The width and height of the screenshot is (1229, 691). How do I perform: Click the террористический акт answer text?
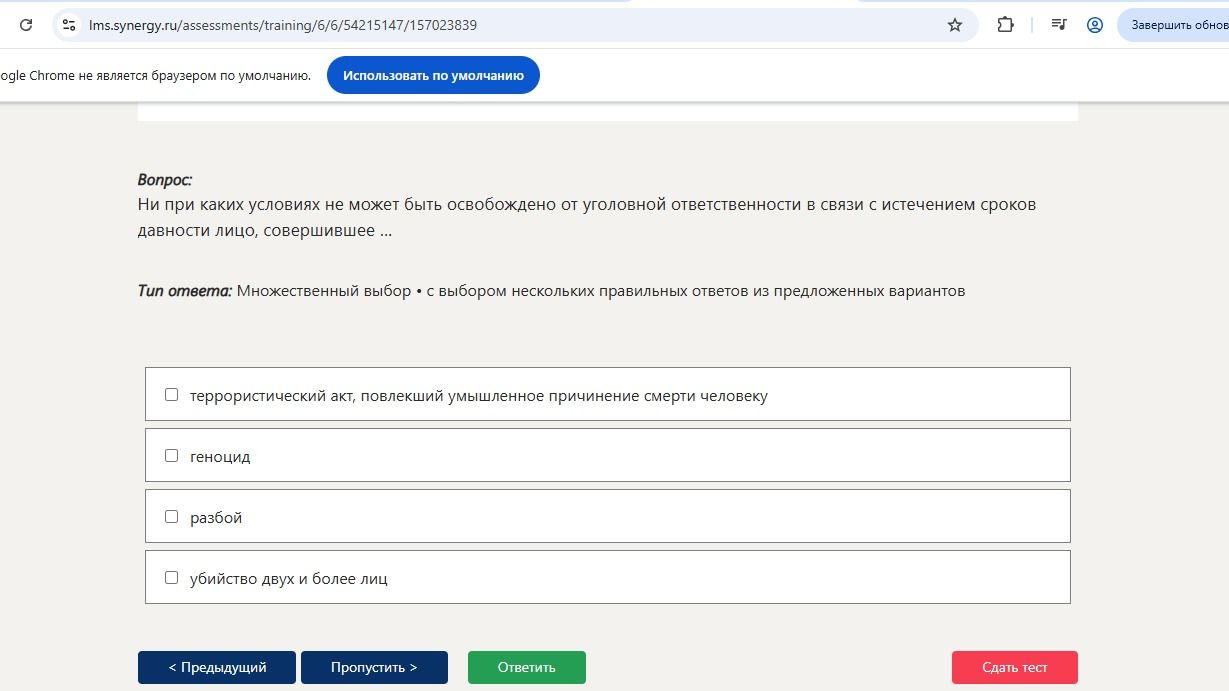click(x=479, y=396)
